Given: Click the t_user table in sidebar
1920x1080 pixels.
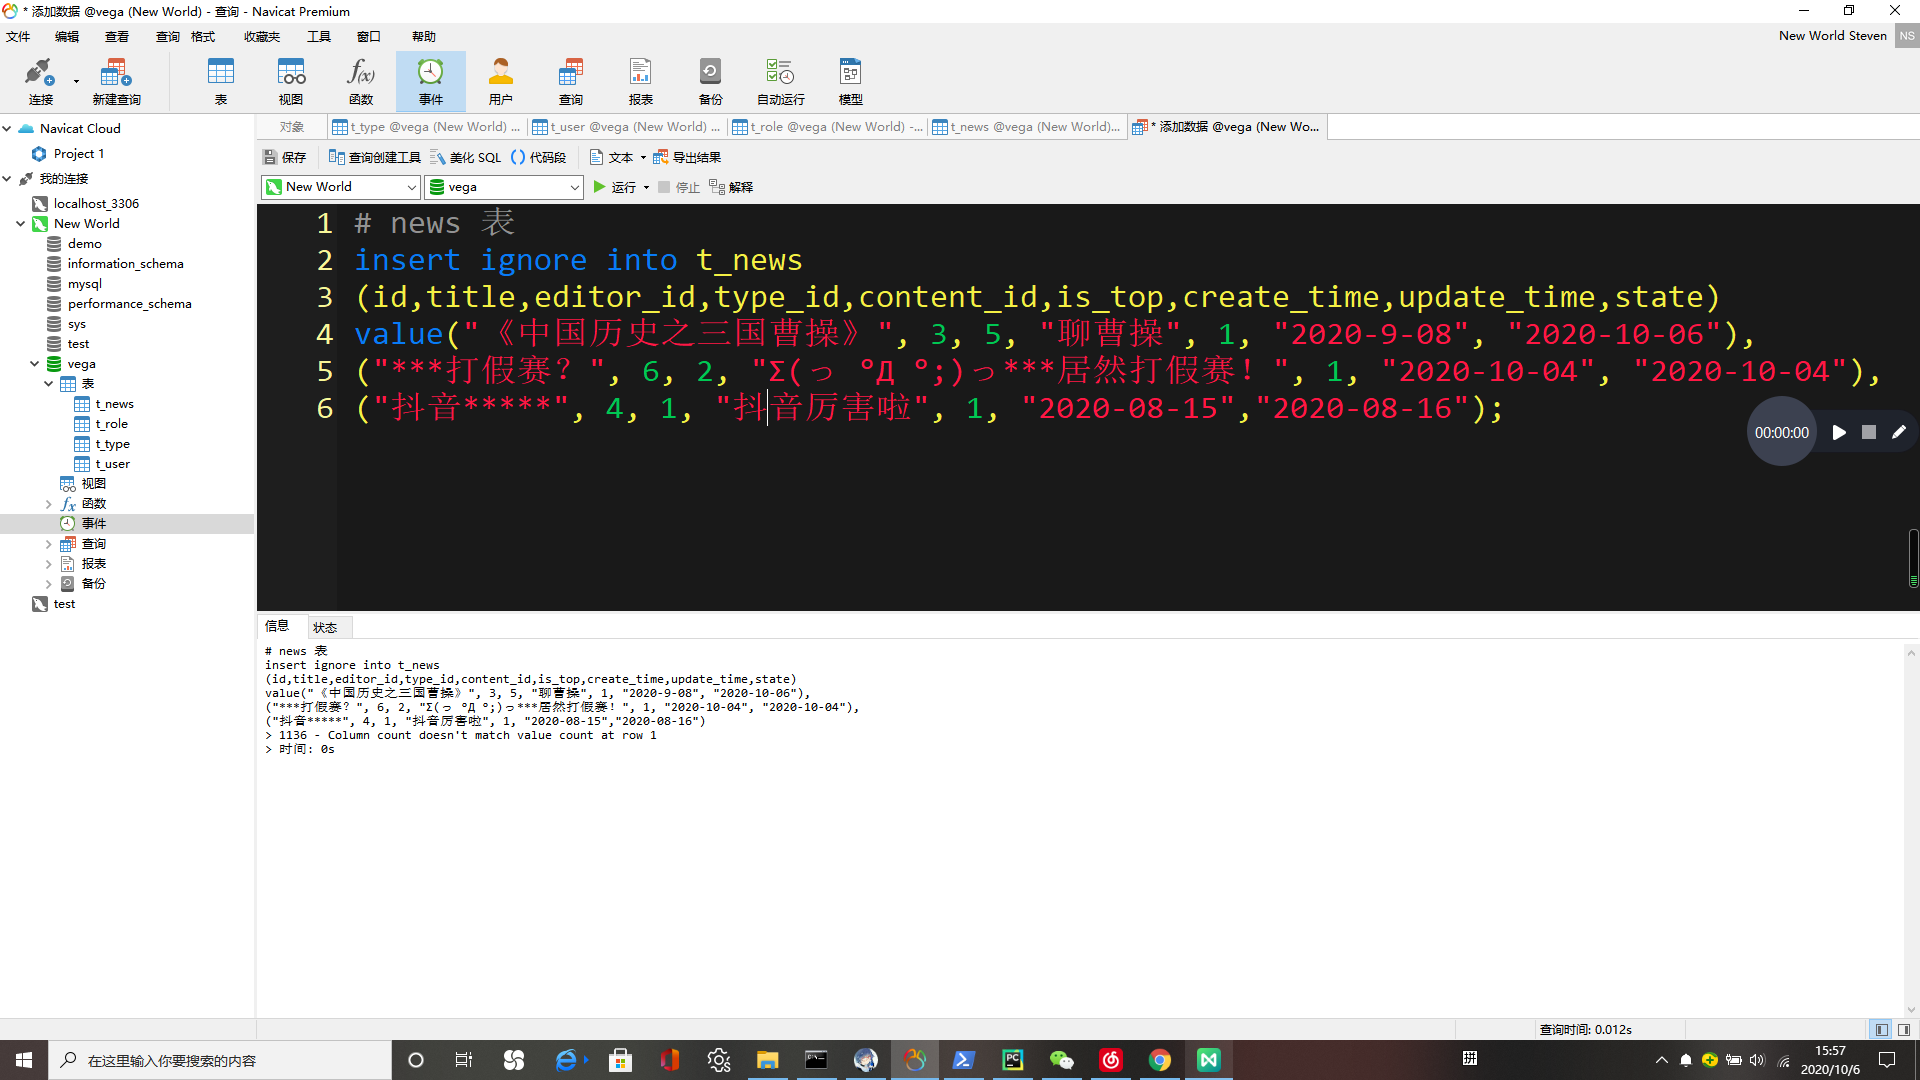Looking at the screenshot, I should coord(112,463).
